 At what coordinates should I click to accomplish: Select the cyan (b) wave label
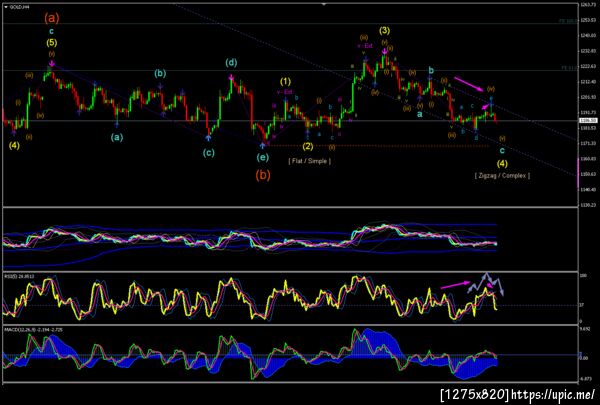(160, 74)
